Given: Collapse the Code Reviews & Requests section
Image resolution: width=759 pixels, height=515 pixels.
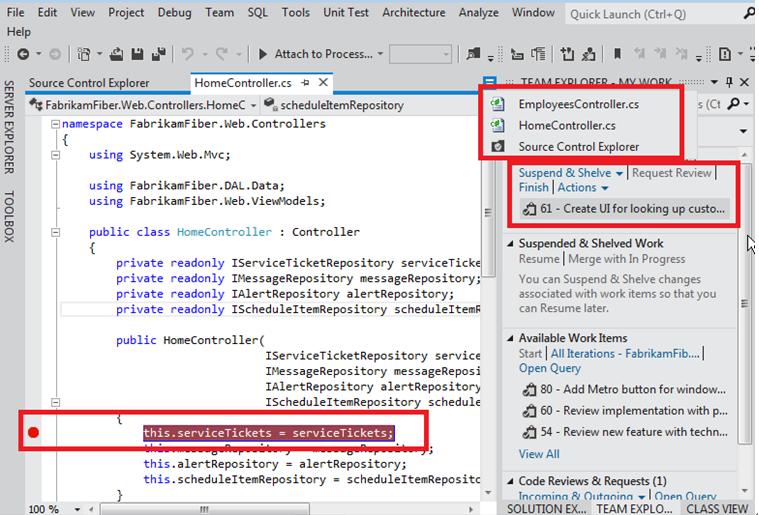Looking at the screenshot, I should (x=510, y=481).
